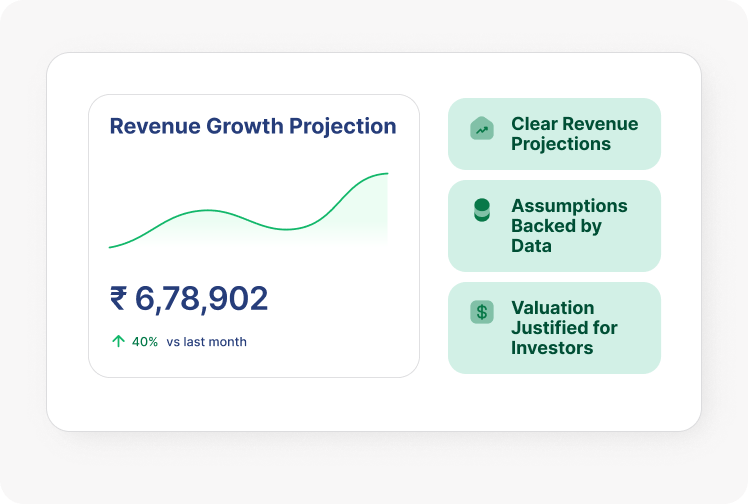Click the first hump of the green curve
This screenshot has width=748, height=504.
[208, 211]
